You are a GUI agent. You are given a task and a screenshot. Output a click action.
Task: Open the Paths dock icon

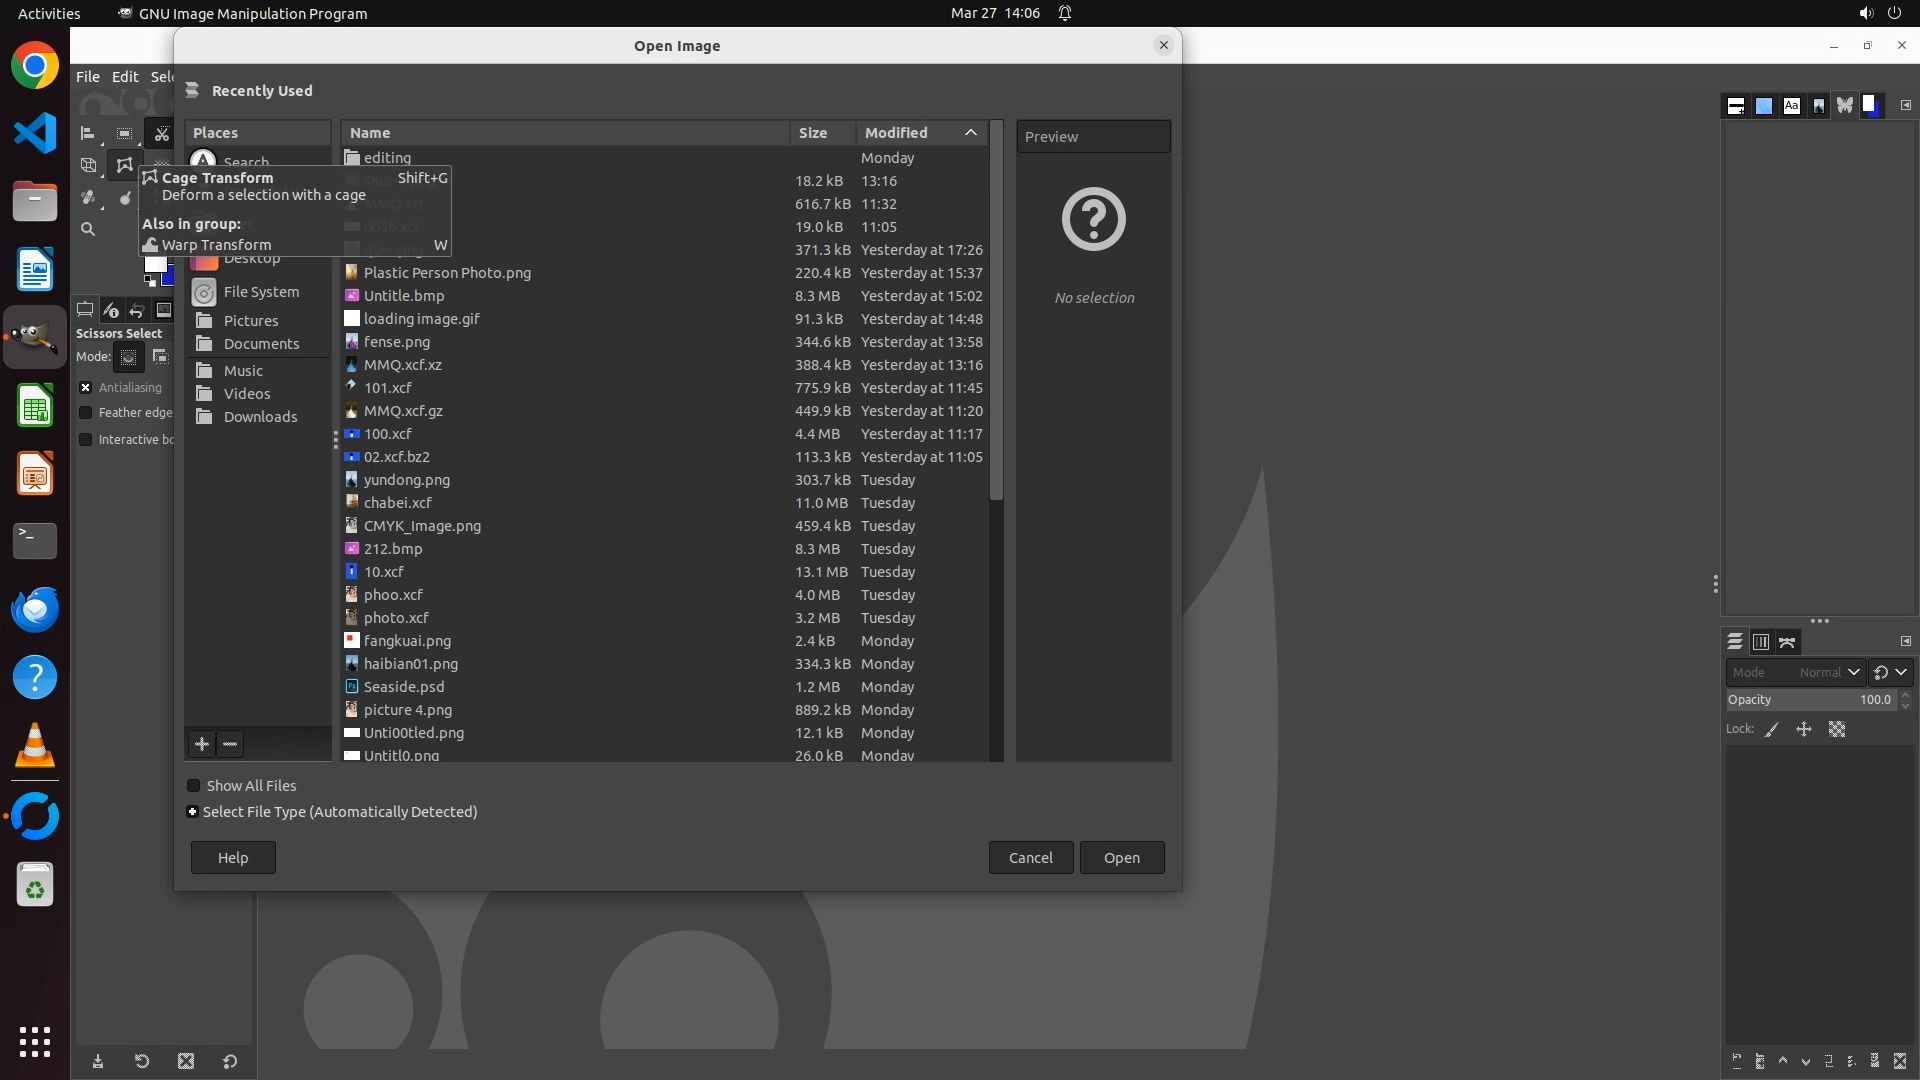pyautogui.click(x=1788, y=642)
